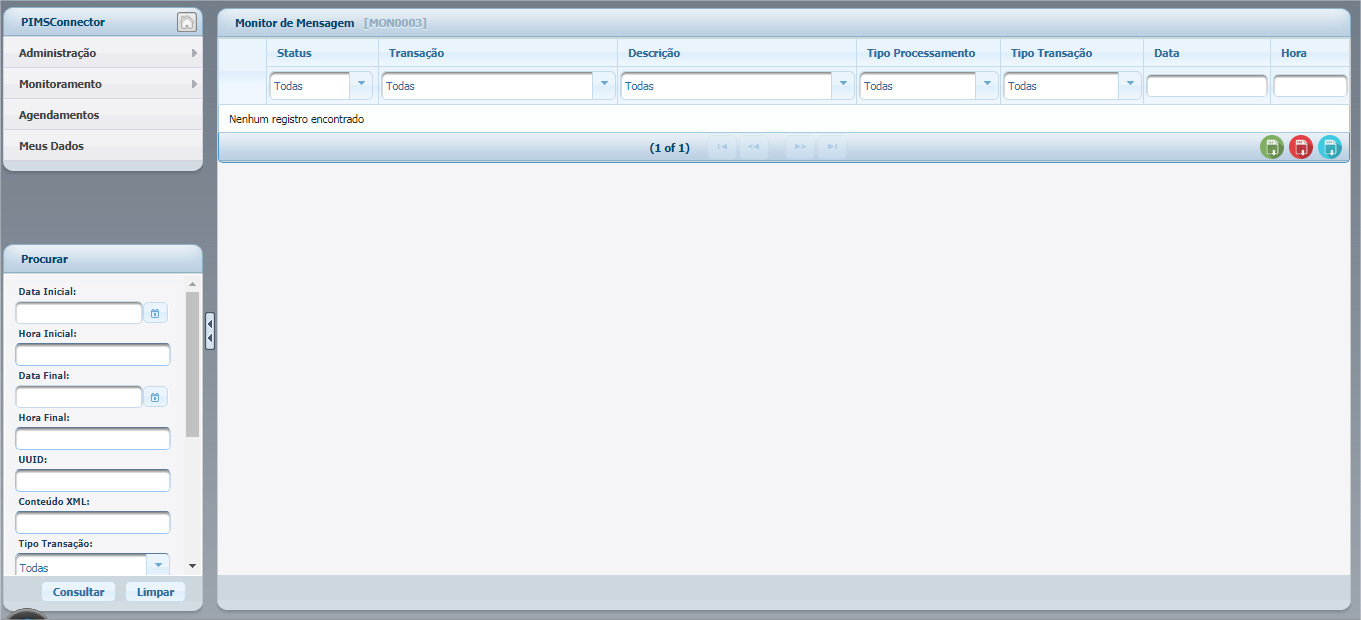Open the Data Inicial calendar picker
Screen dimensions: 1361x620
[x=155, y=313]
